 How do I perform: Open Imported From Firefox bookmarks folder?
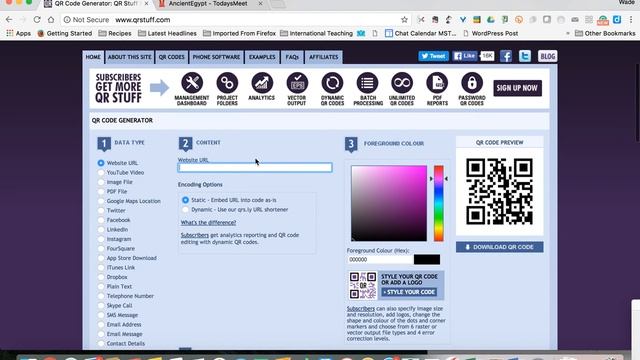pos(239,33)
